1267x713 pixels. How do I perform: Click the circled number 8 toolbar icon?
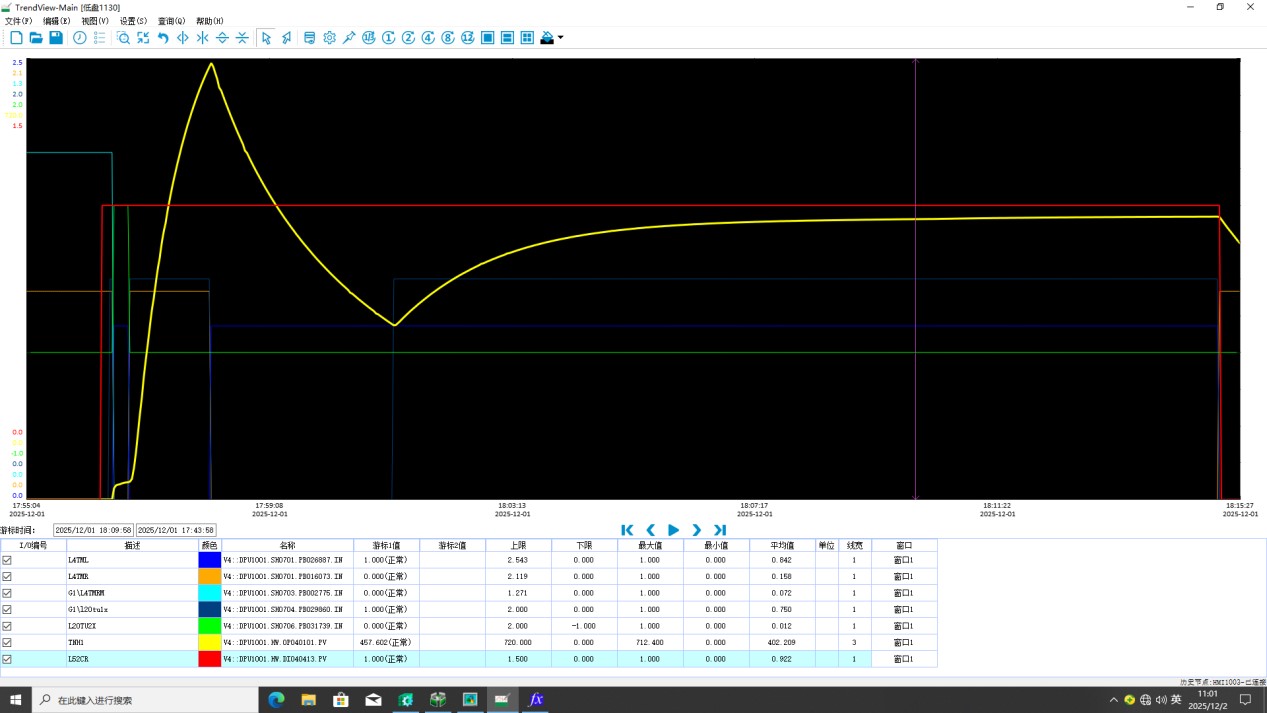click(x=448, y=38)
